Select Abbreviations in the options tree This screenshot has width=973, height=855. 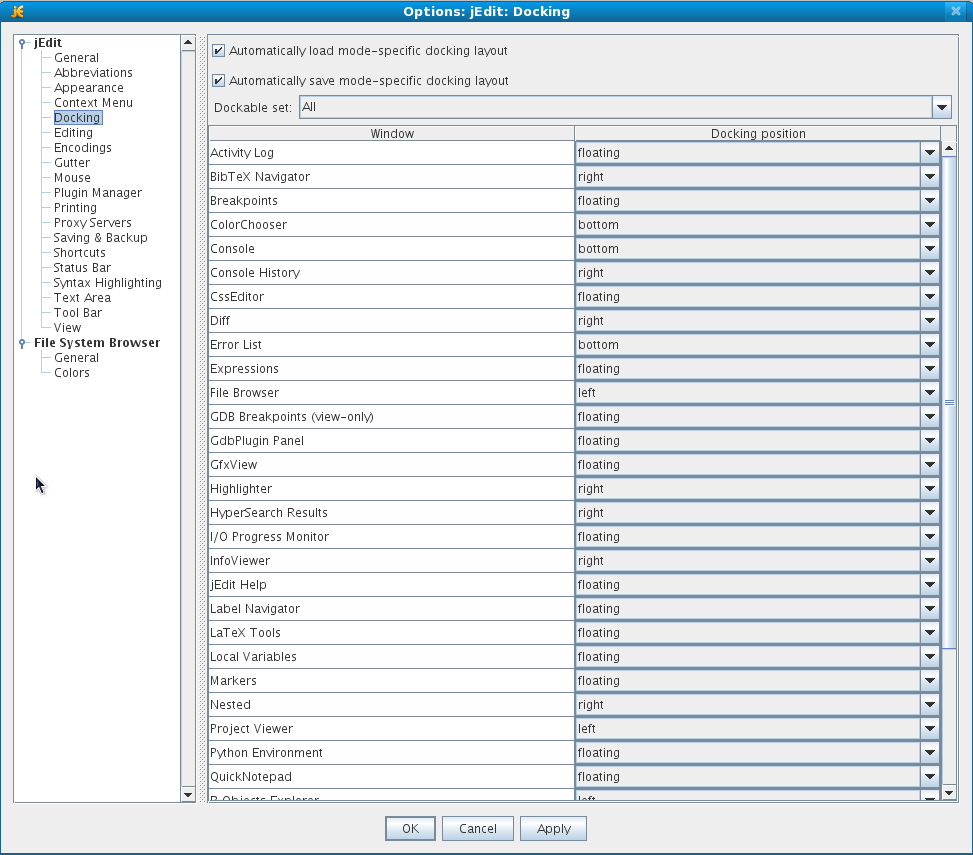point(93,73)
